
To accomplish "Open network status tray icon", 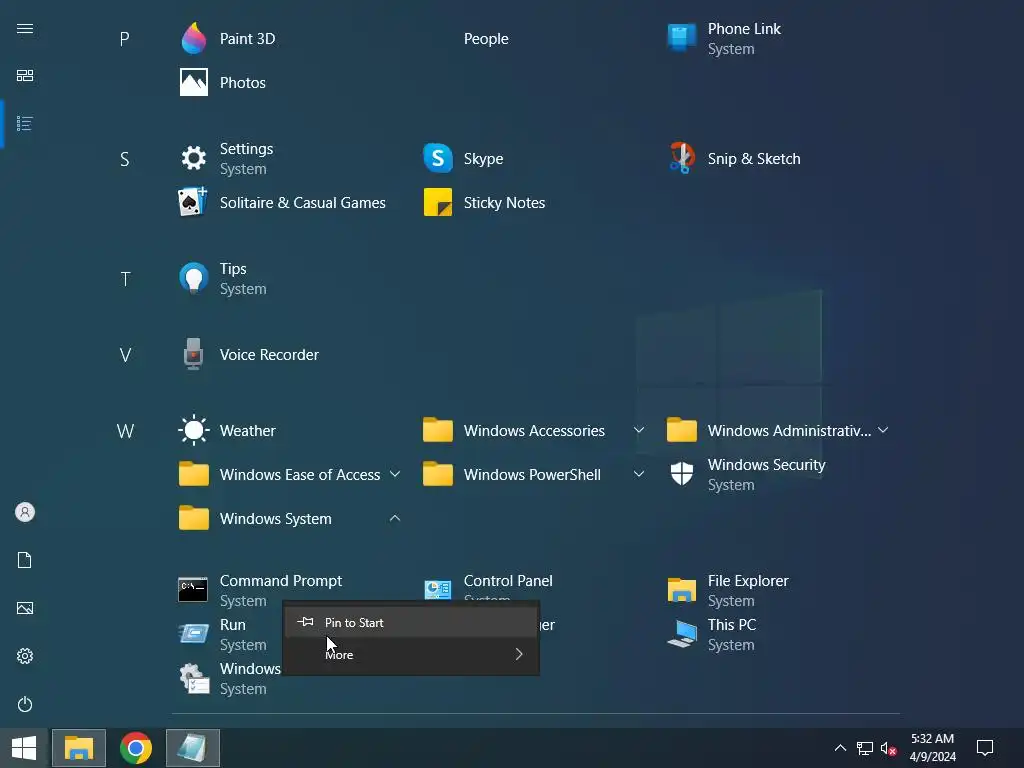I will [865, 748].
